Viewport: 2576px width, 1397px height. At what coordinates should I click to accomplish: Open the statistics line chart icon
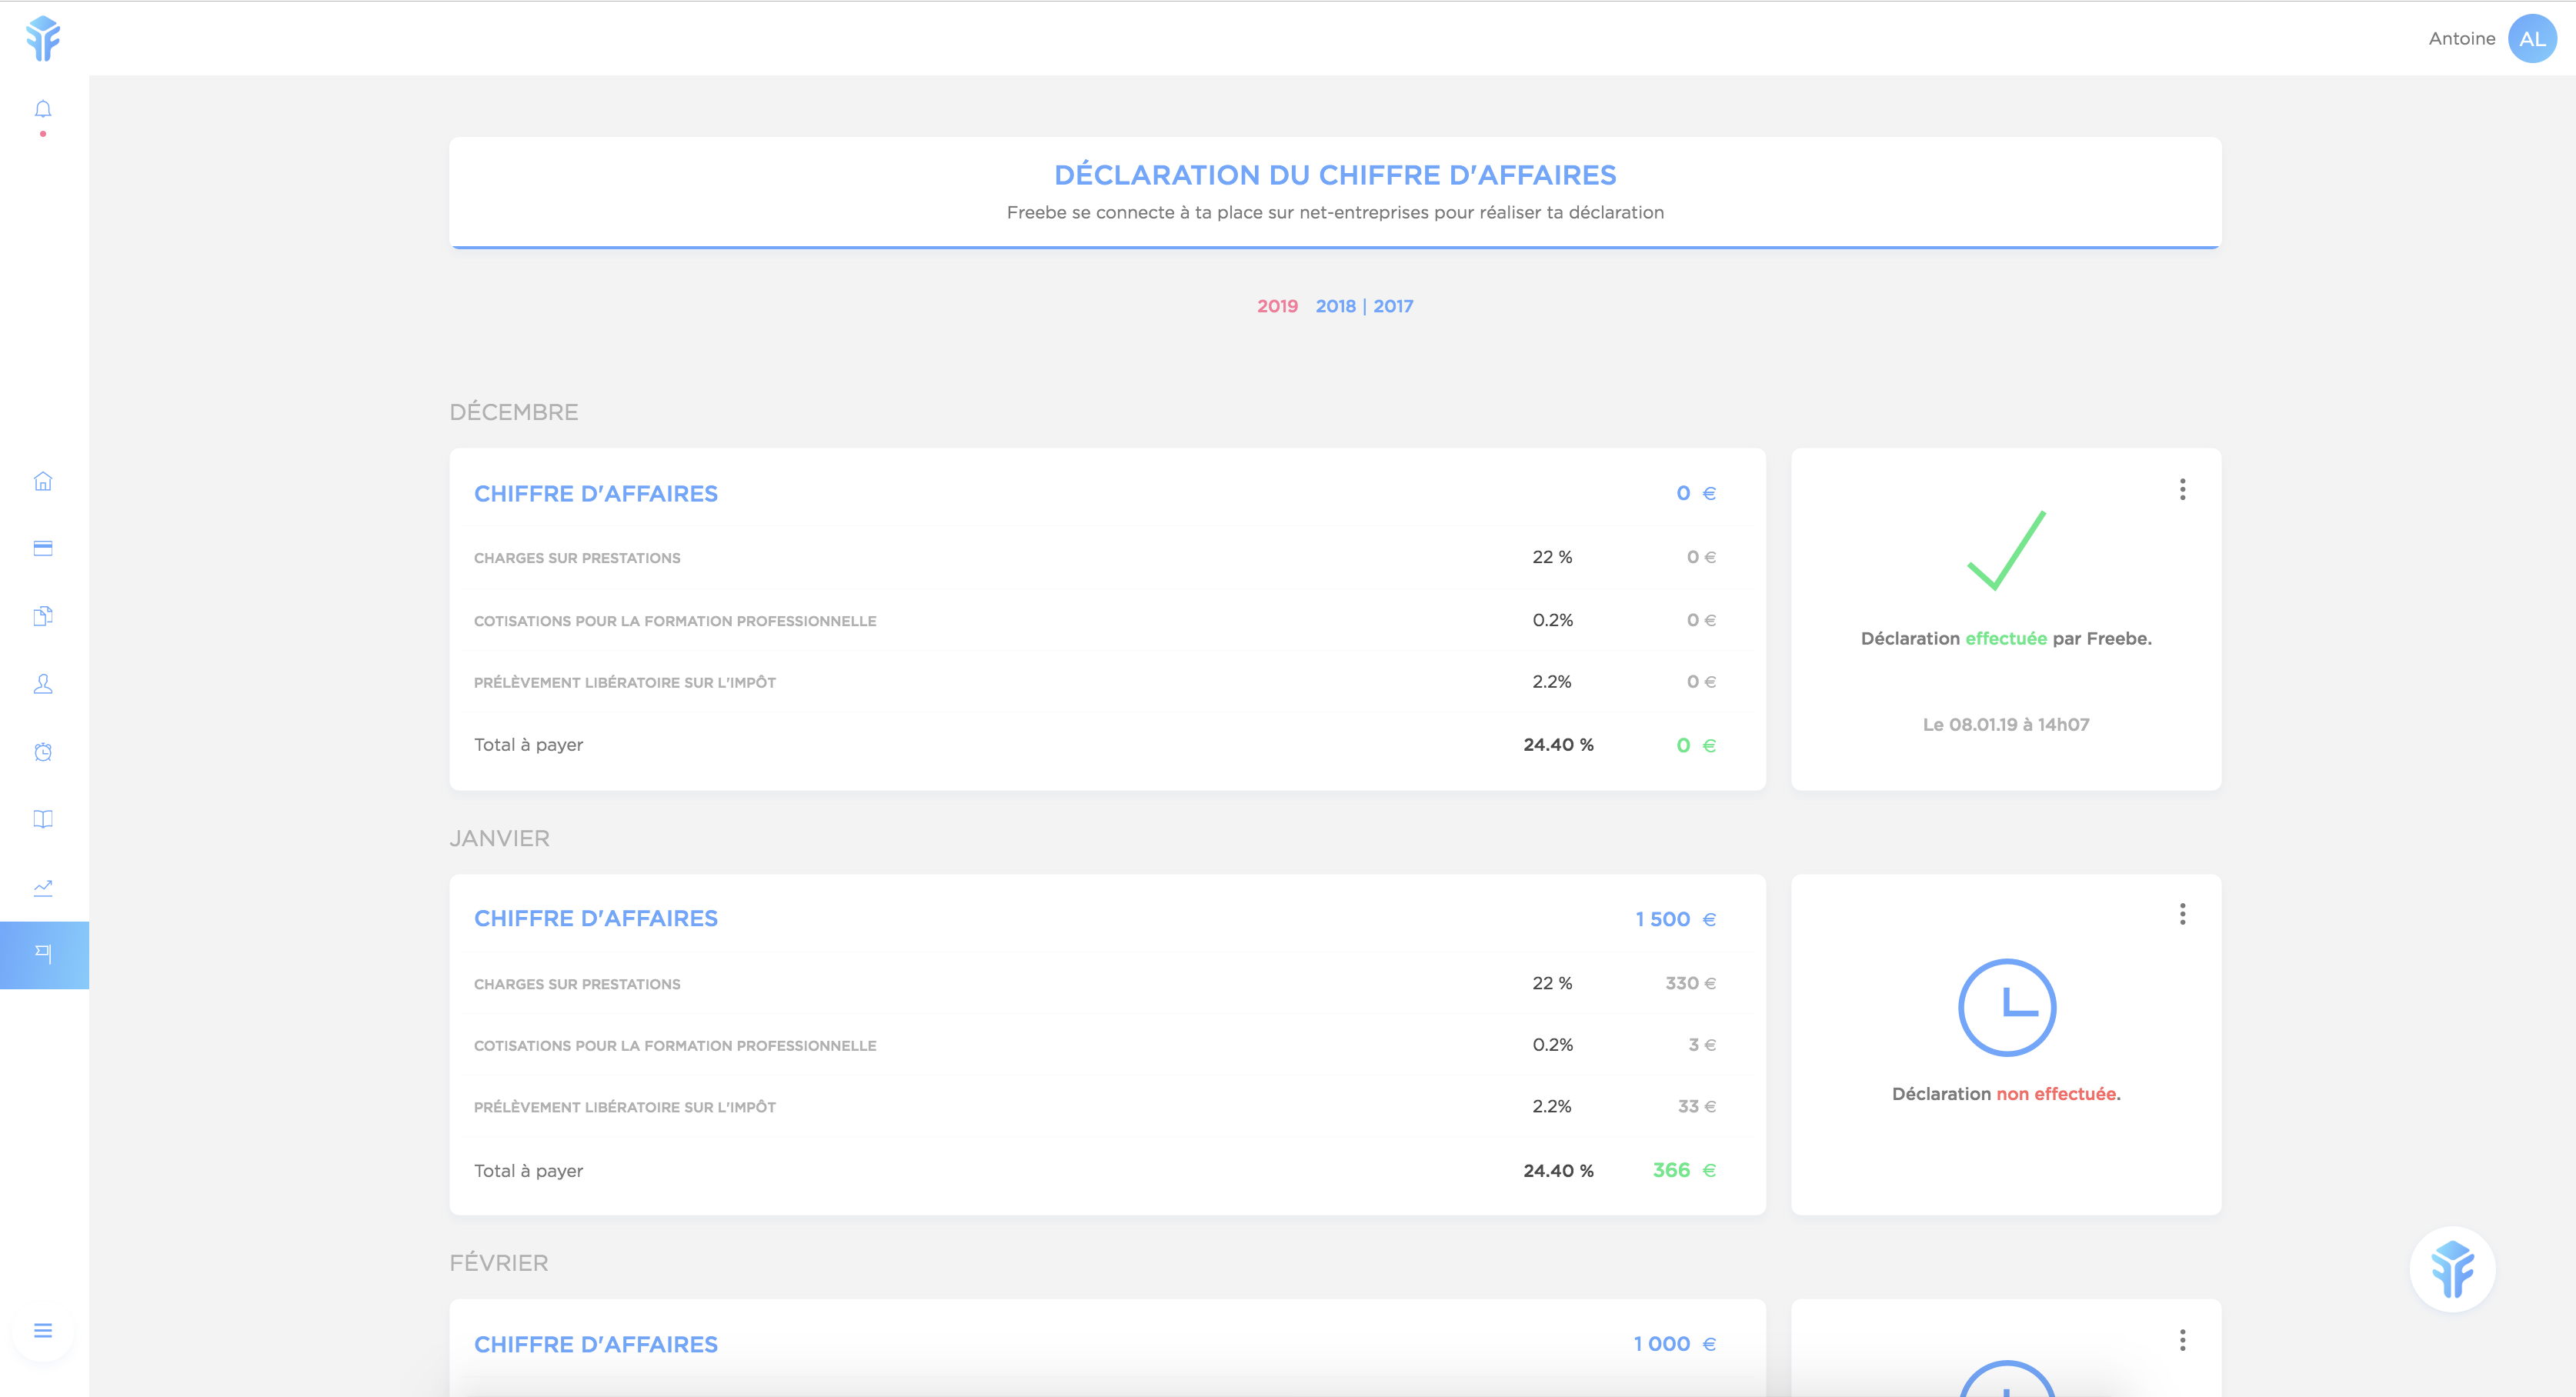pyautogui.click(x=43, y=887)
